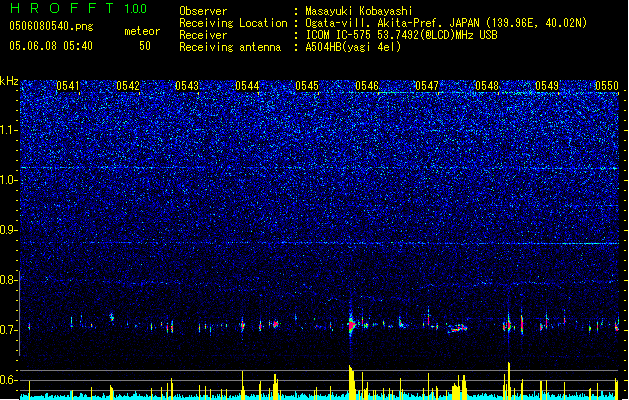Viewport: 629px width, 400px height.
Task: Click the 0548 time marker
Action: click(487, 86)
